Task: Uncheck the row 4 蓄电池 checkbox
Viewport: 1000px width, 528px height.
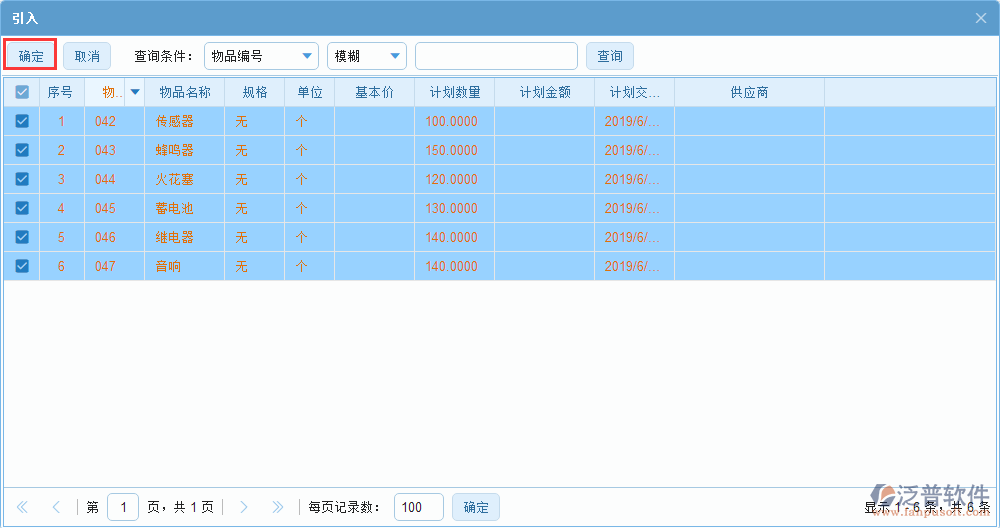Action: point(22,208)
